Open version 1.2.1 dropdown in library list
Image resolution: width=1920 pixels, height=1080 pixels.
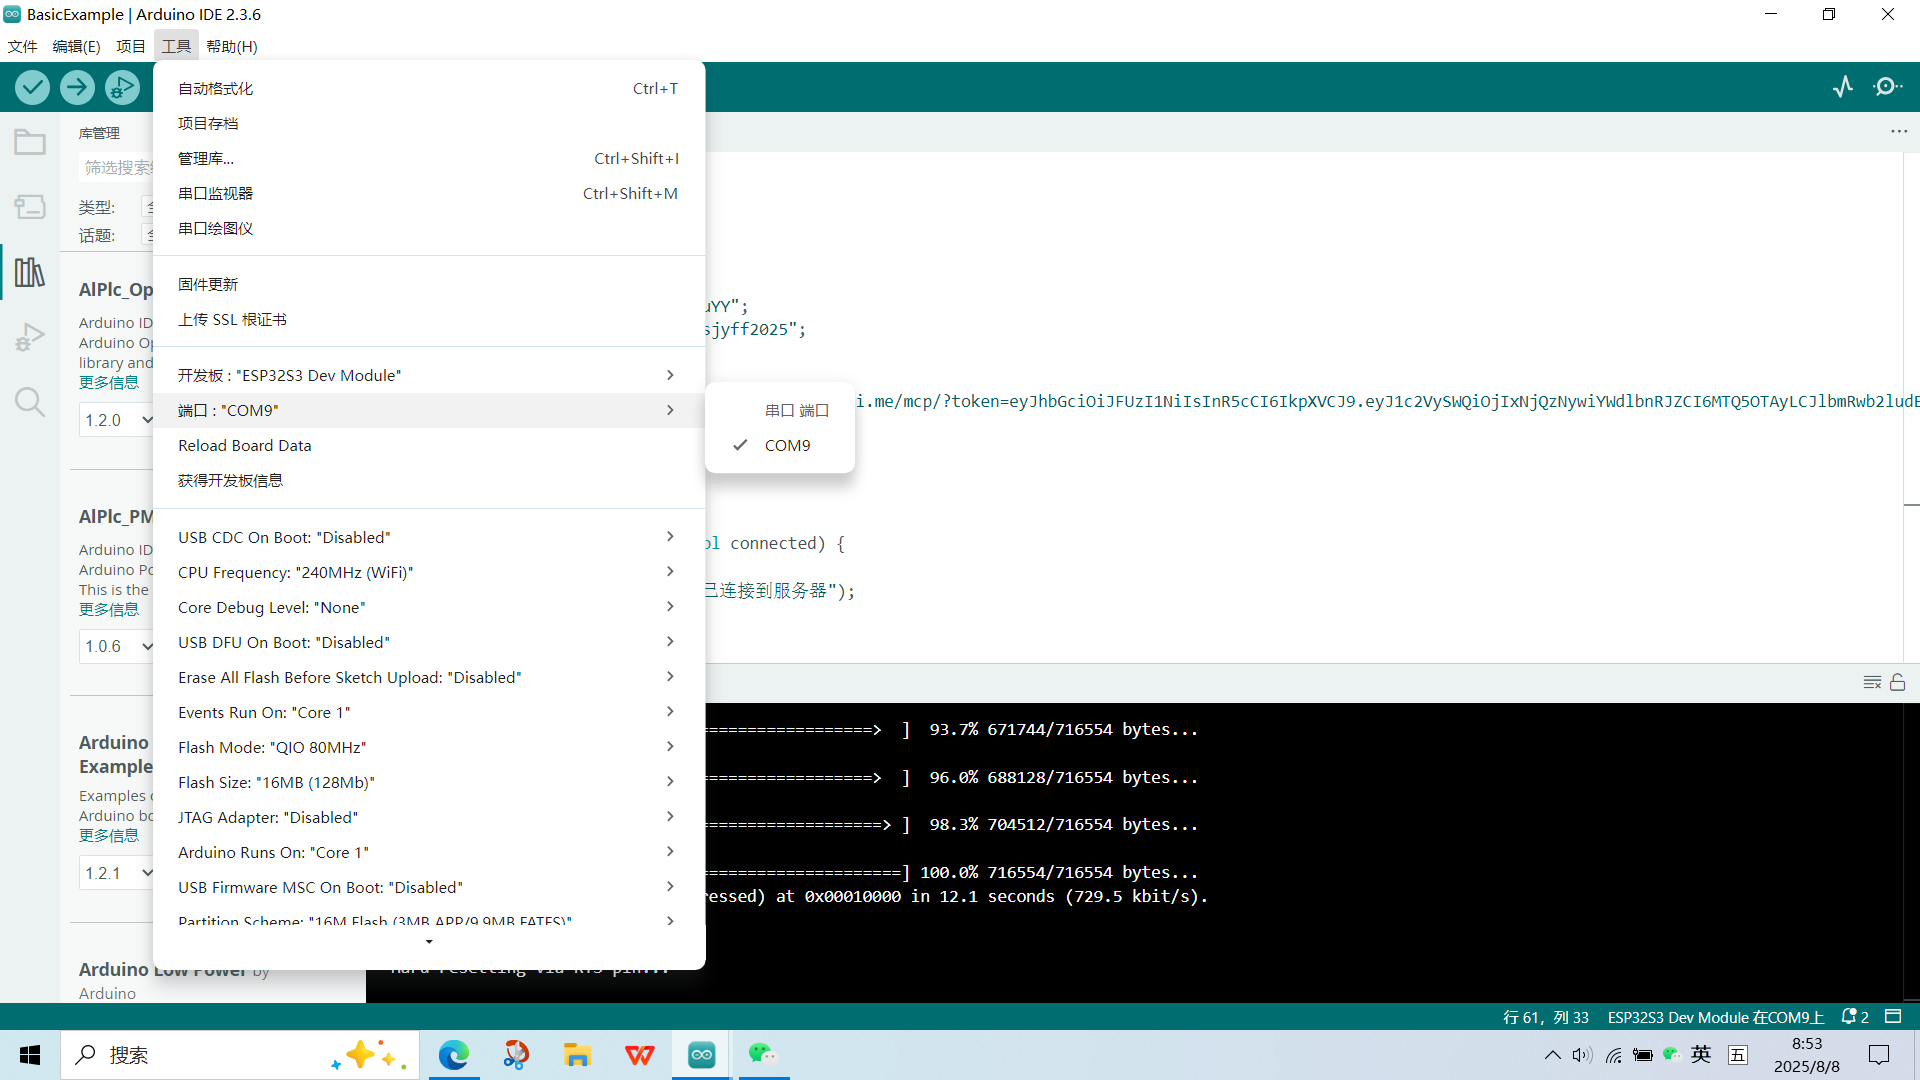tap(118, 873)
